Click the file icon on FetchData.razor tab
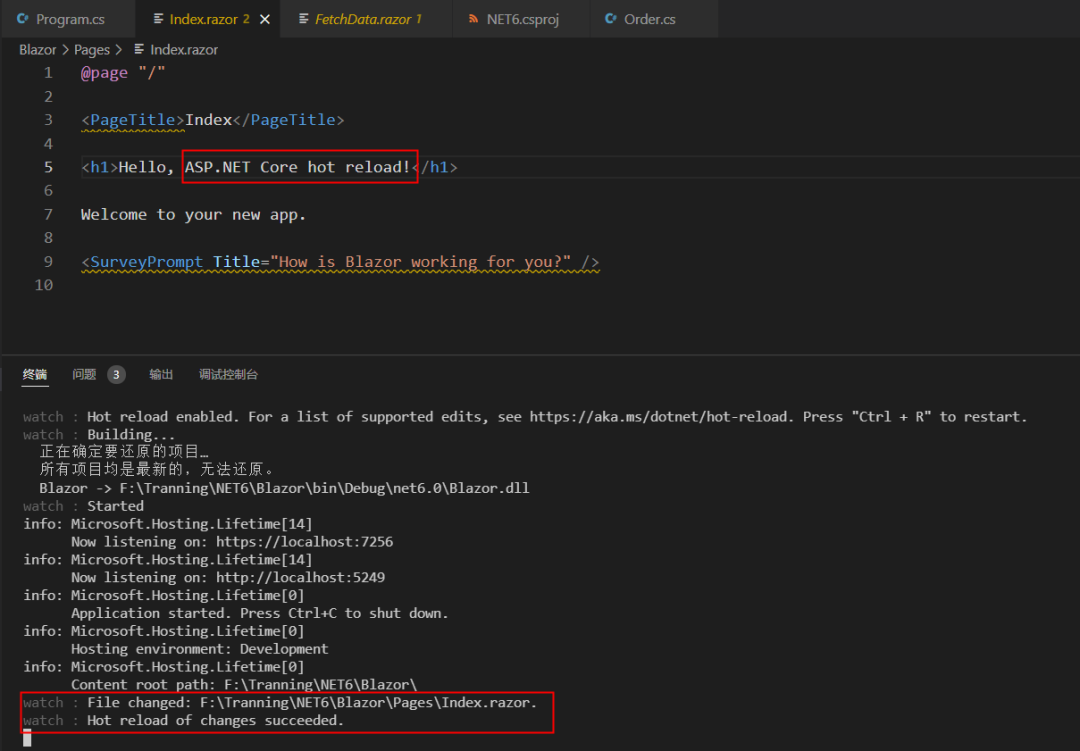Viewport: 1080px width, 751px height. click(304, 19)
